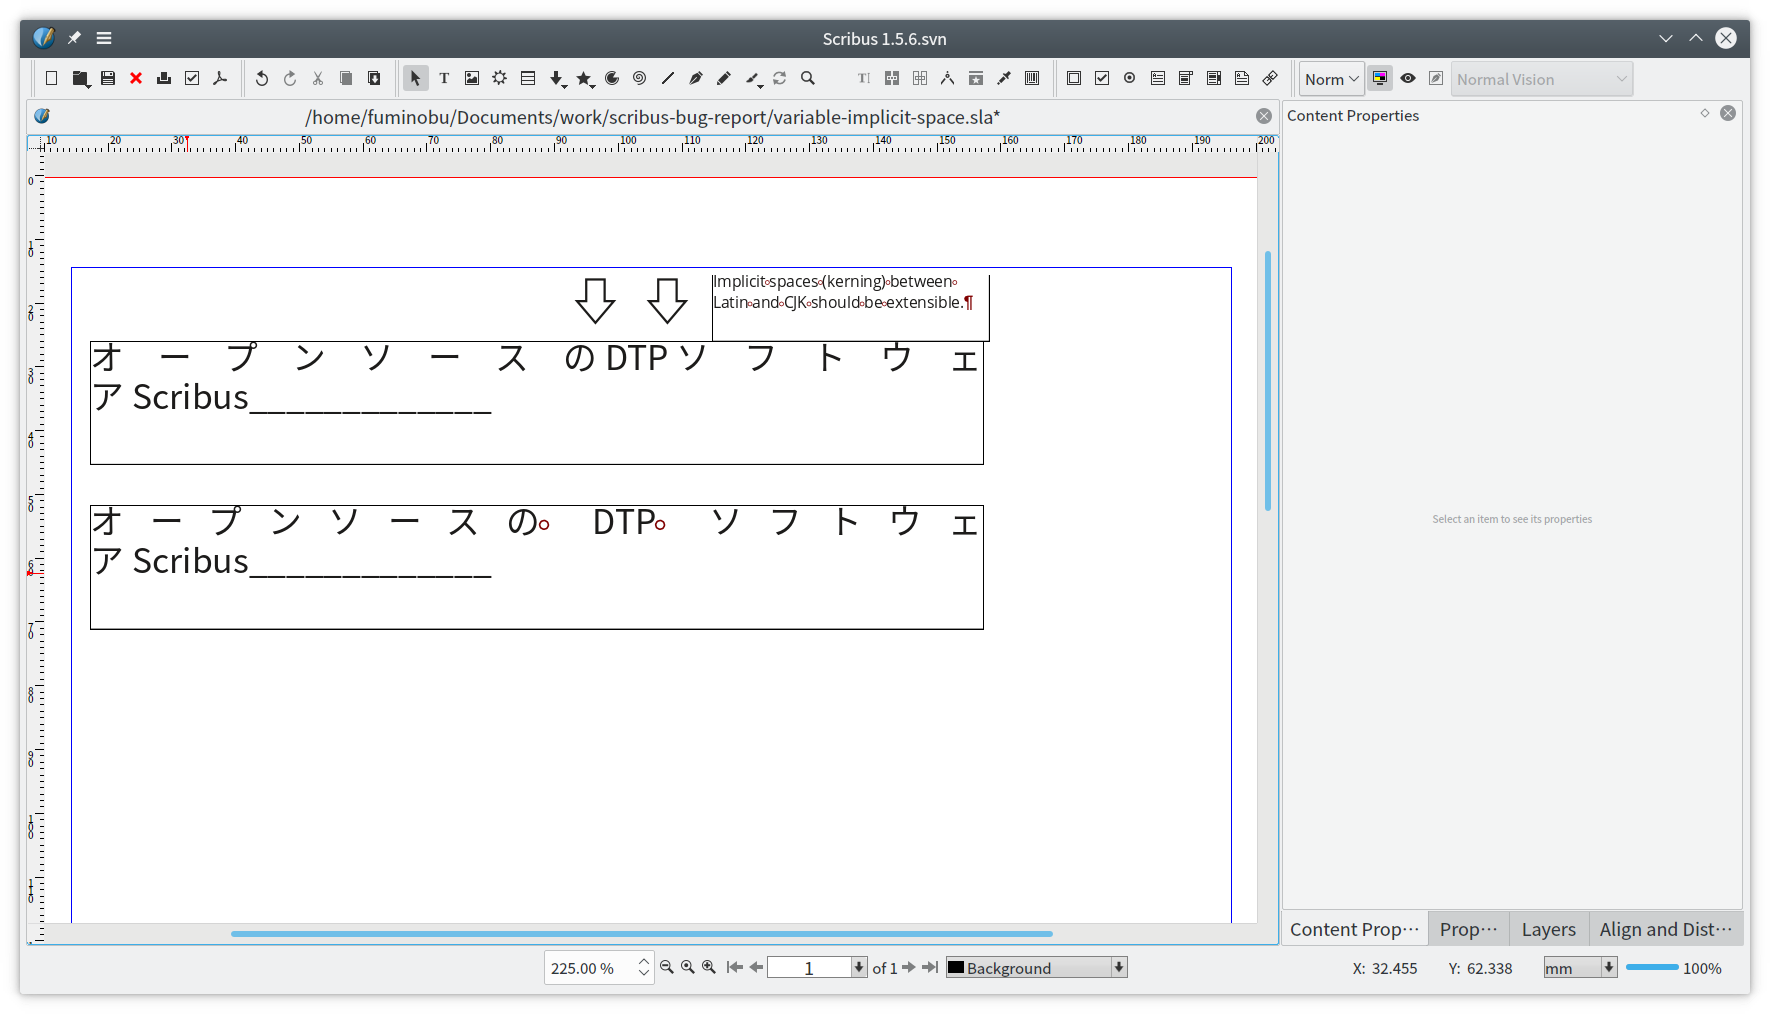Click the Eye Dropper tool
The height and width of the screenshot is (1014, 1770).
pos(1004,78)
